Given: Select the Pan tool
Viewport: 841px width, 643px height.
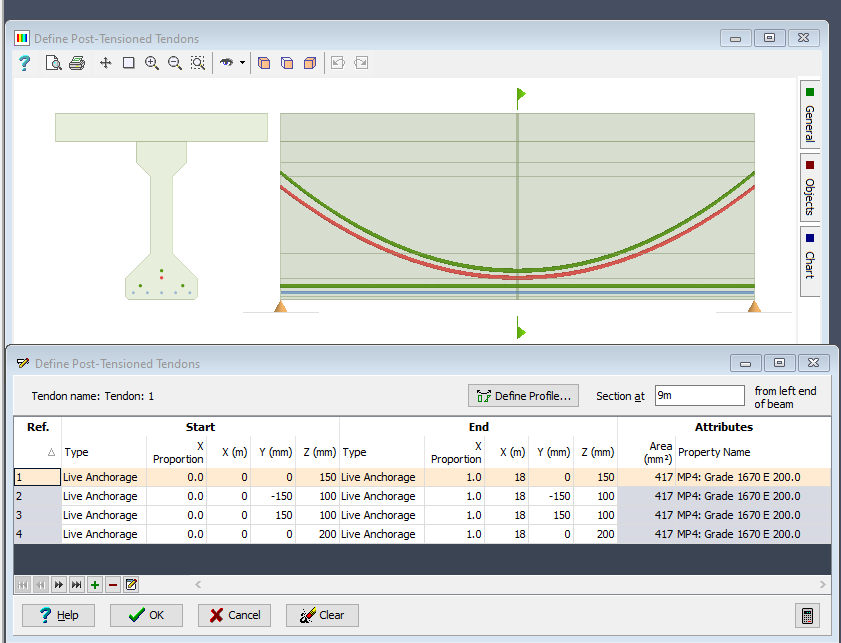Looking at the screenshot, I should pos(104,62).
